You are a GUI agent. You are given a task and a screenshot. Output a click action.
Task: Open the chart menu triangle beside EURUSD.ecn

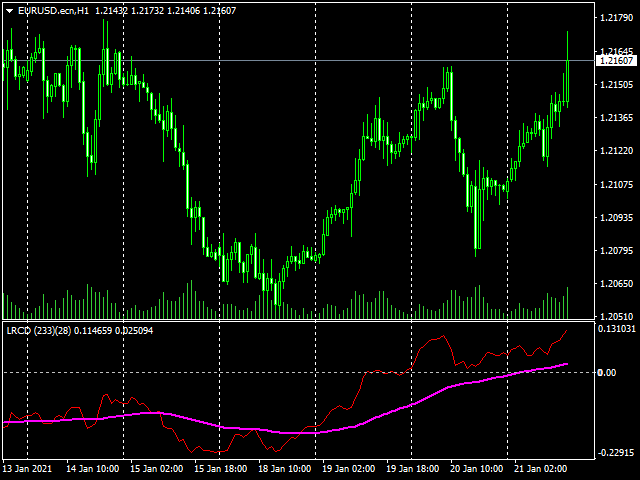(10, 11)
